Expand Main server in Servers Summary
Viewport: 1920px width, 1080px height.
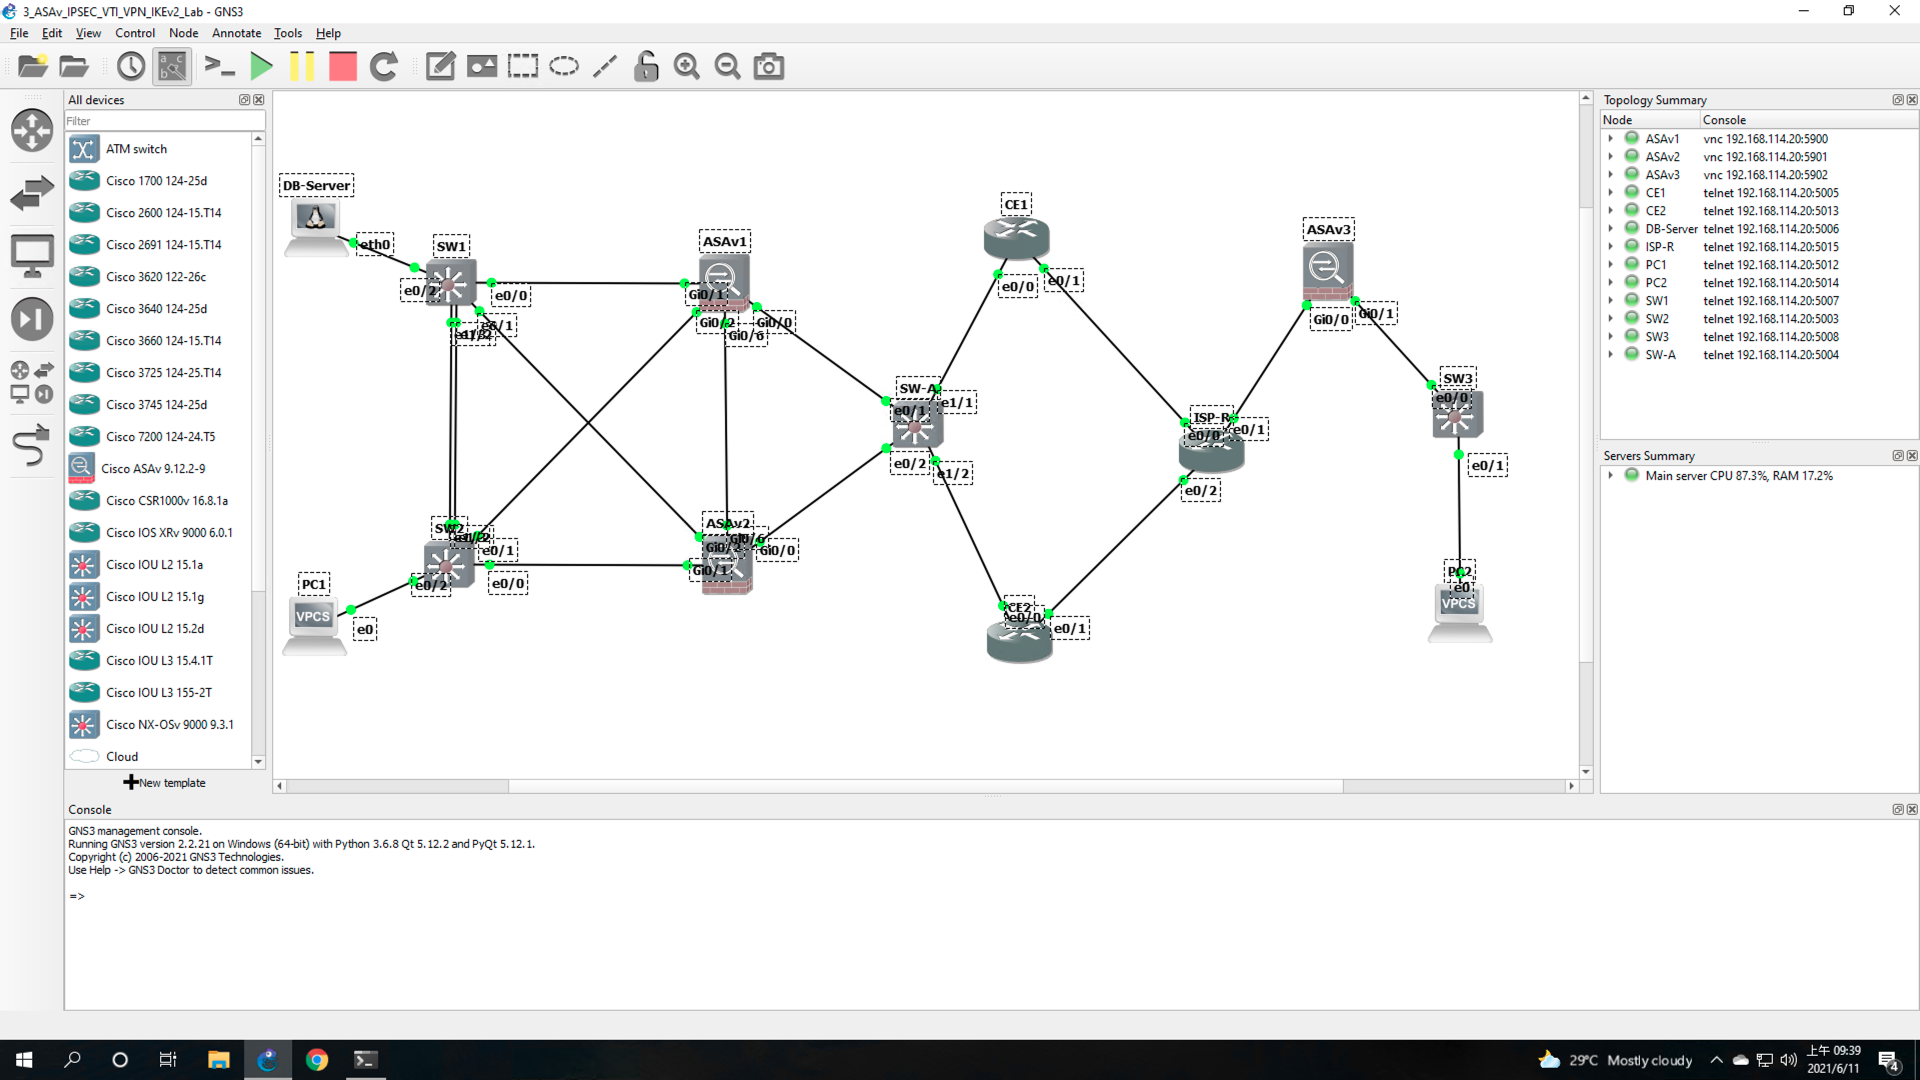(1611, 476)
